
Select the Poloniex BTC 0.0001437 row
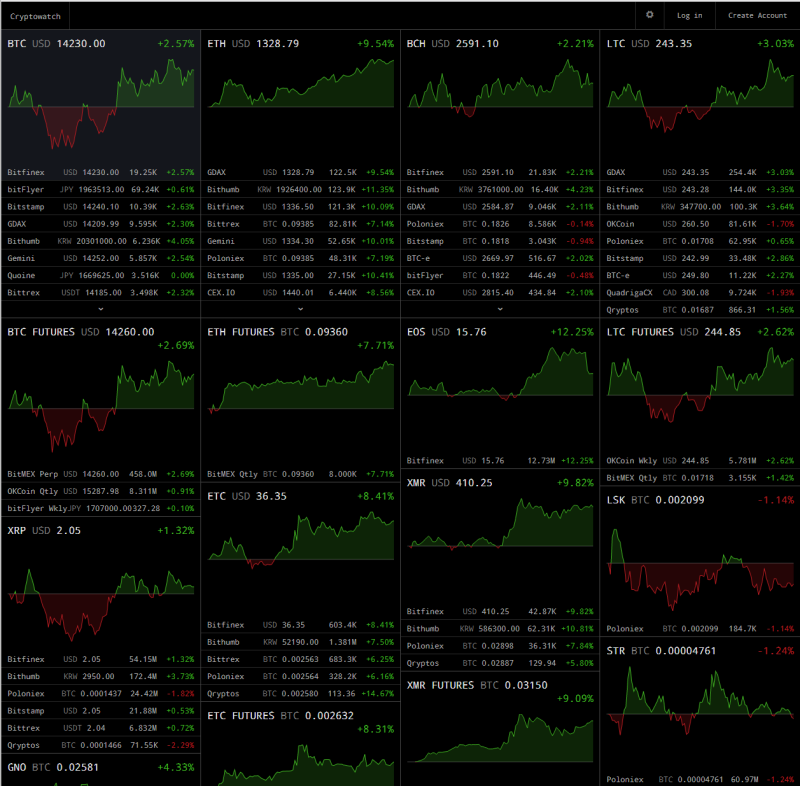point(101,694)
